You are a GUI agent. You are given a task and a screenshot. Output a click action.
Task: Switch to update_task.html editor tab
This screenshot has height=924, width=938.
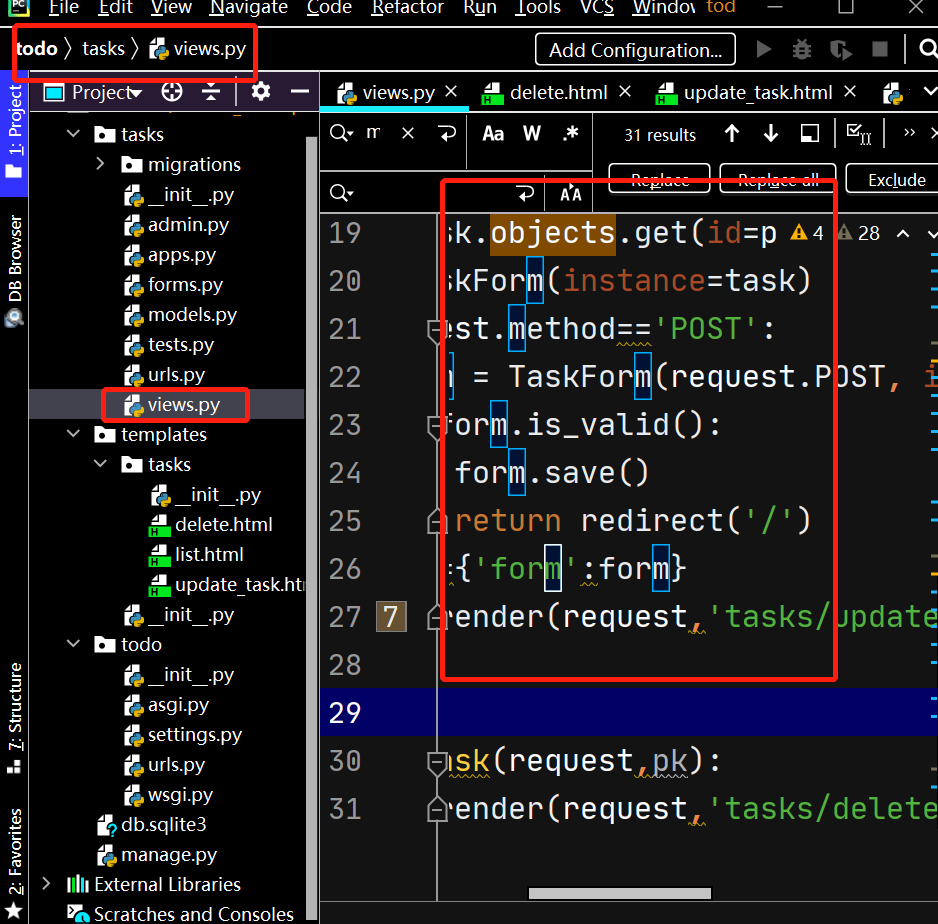click(x=757, y=93)
